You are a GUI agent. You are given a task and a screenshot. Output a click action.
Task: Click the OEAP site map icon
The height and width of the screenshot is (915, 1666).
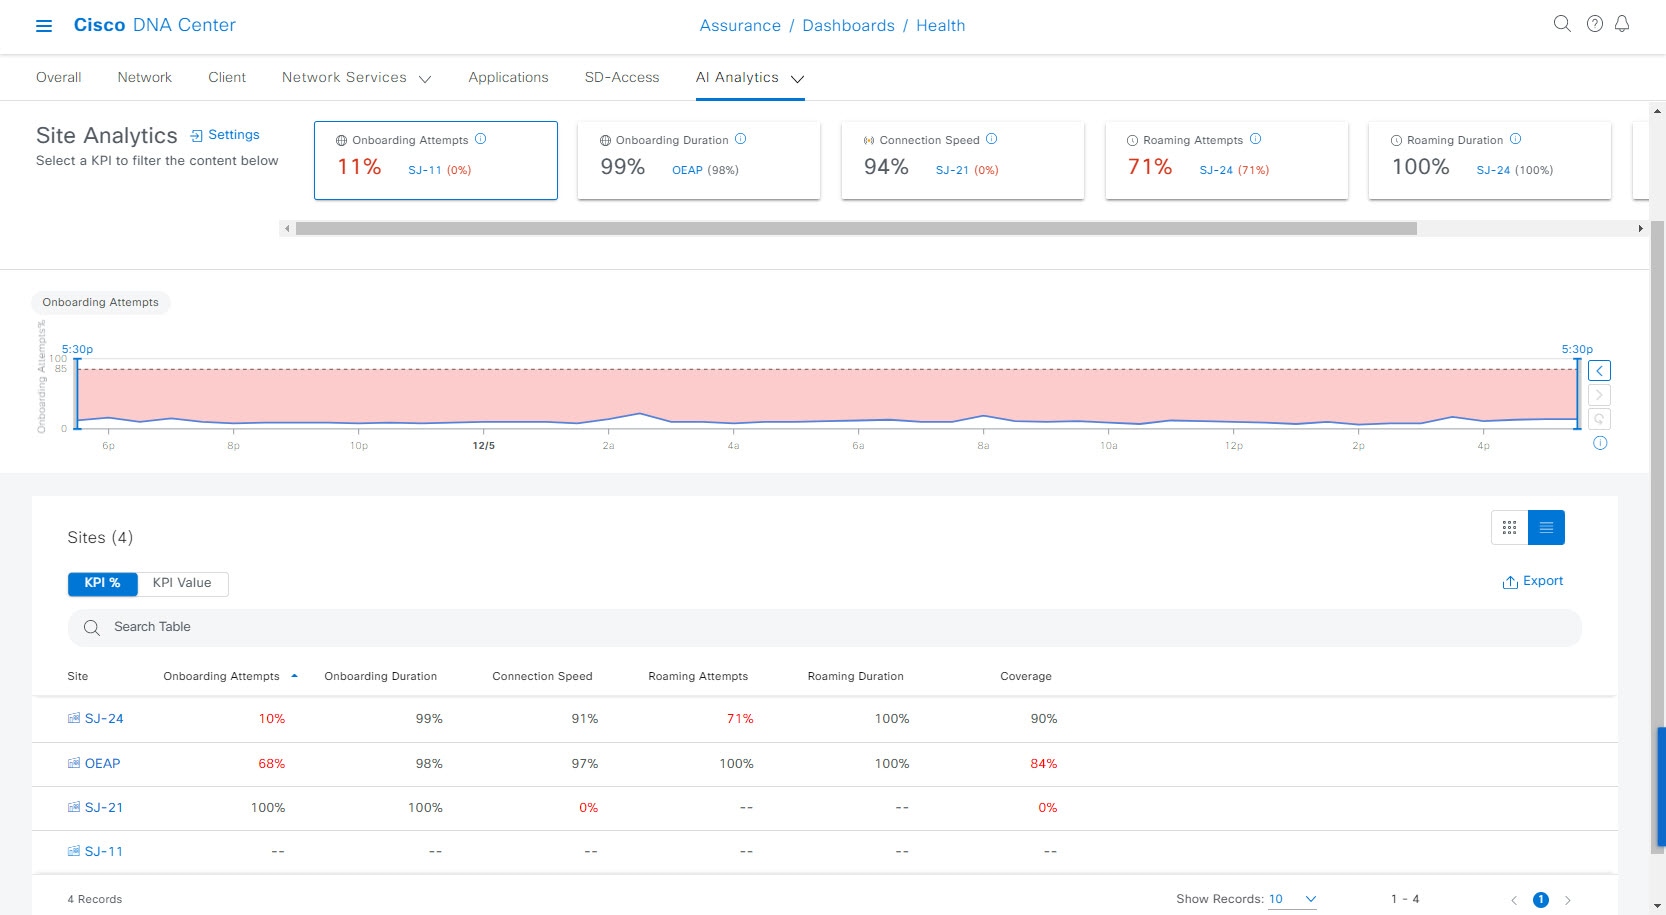click(x=74, y=763)
